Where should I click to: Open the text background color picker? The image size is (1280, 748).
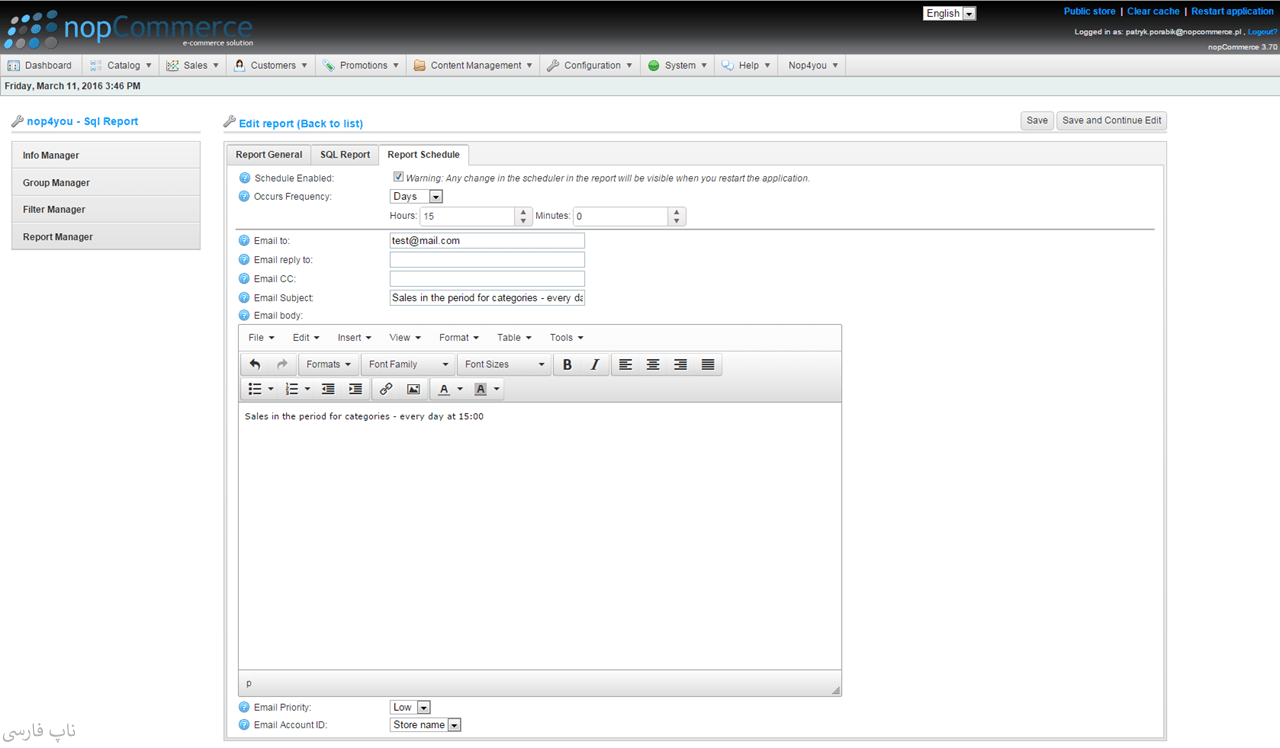[497, 389]
